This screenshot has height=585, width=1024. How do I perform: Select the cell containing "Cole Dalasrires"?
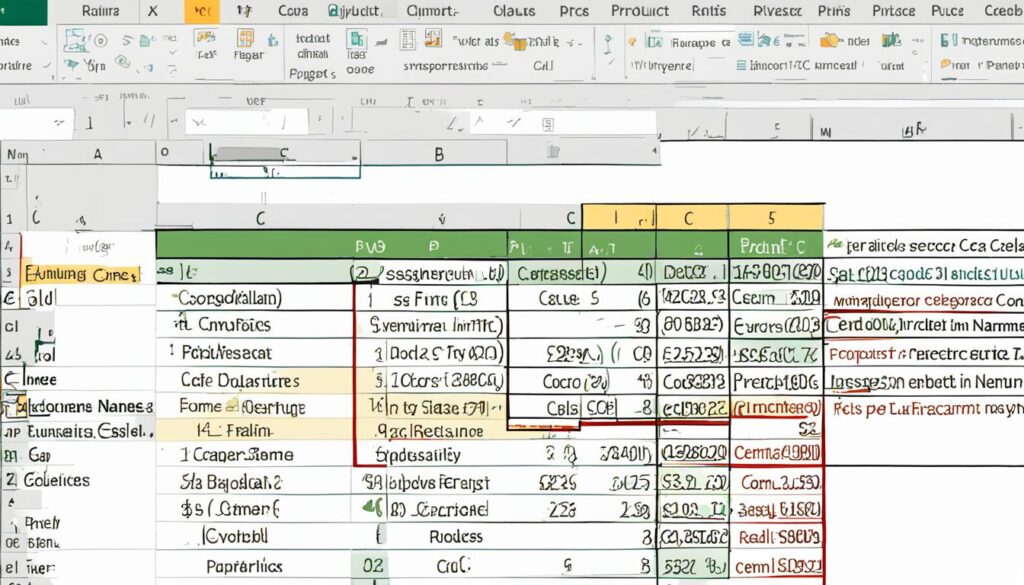pos(238,380)
